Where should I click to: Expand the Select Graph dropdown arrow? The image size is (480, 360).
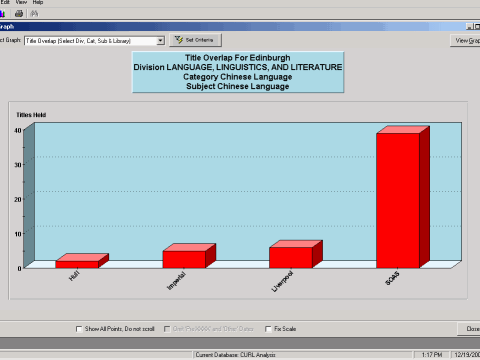click(x=160, y=41)
